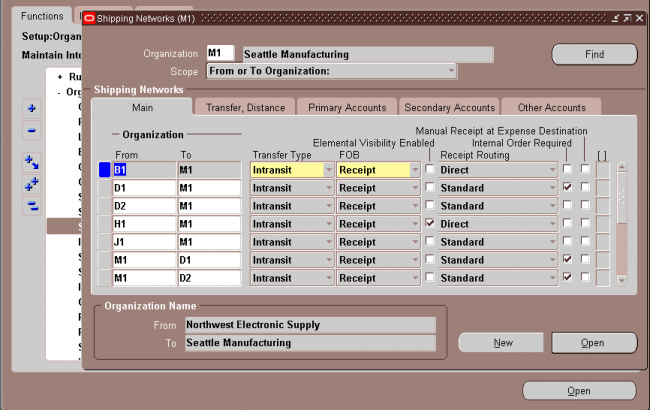Click the bracketed flexfield cell in the B1 row
Screen dimensions: 650x410
[603, 170]
